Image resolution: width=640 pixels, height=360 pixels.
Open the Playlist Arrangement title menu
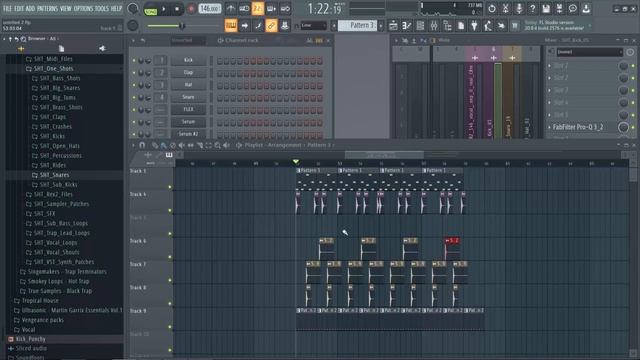click(x=288, y=145)
